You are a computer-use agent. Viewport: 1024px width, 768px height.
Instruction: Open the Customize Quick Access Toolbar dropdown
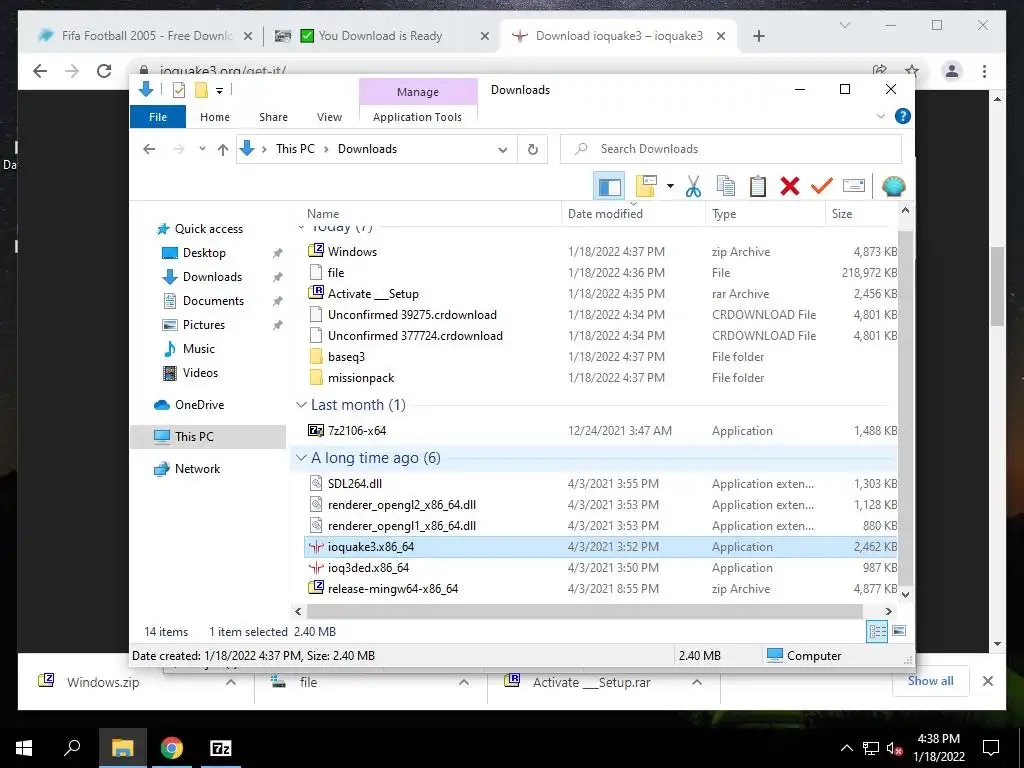click(219, 91)
